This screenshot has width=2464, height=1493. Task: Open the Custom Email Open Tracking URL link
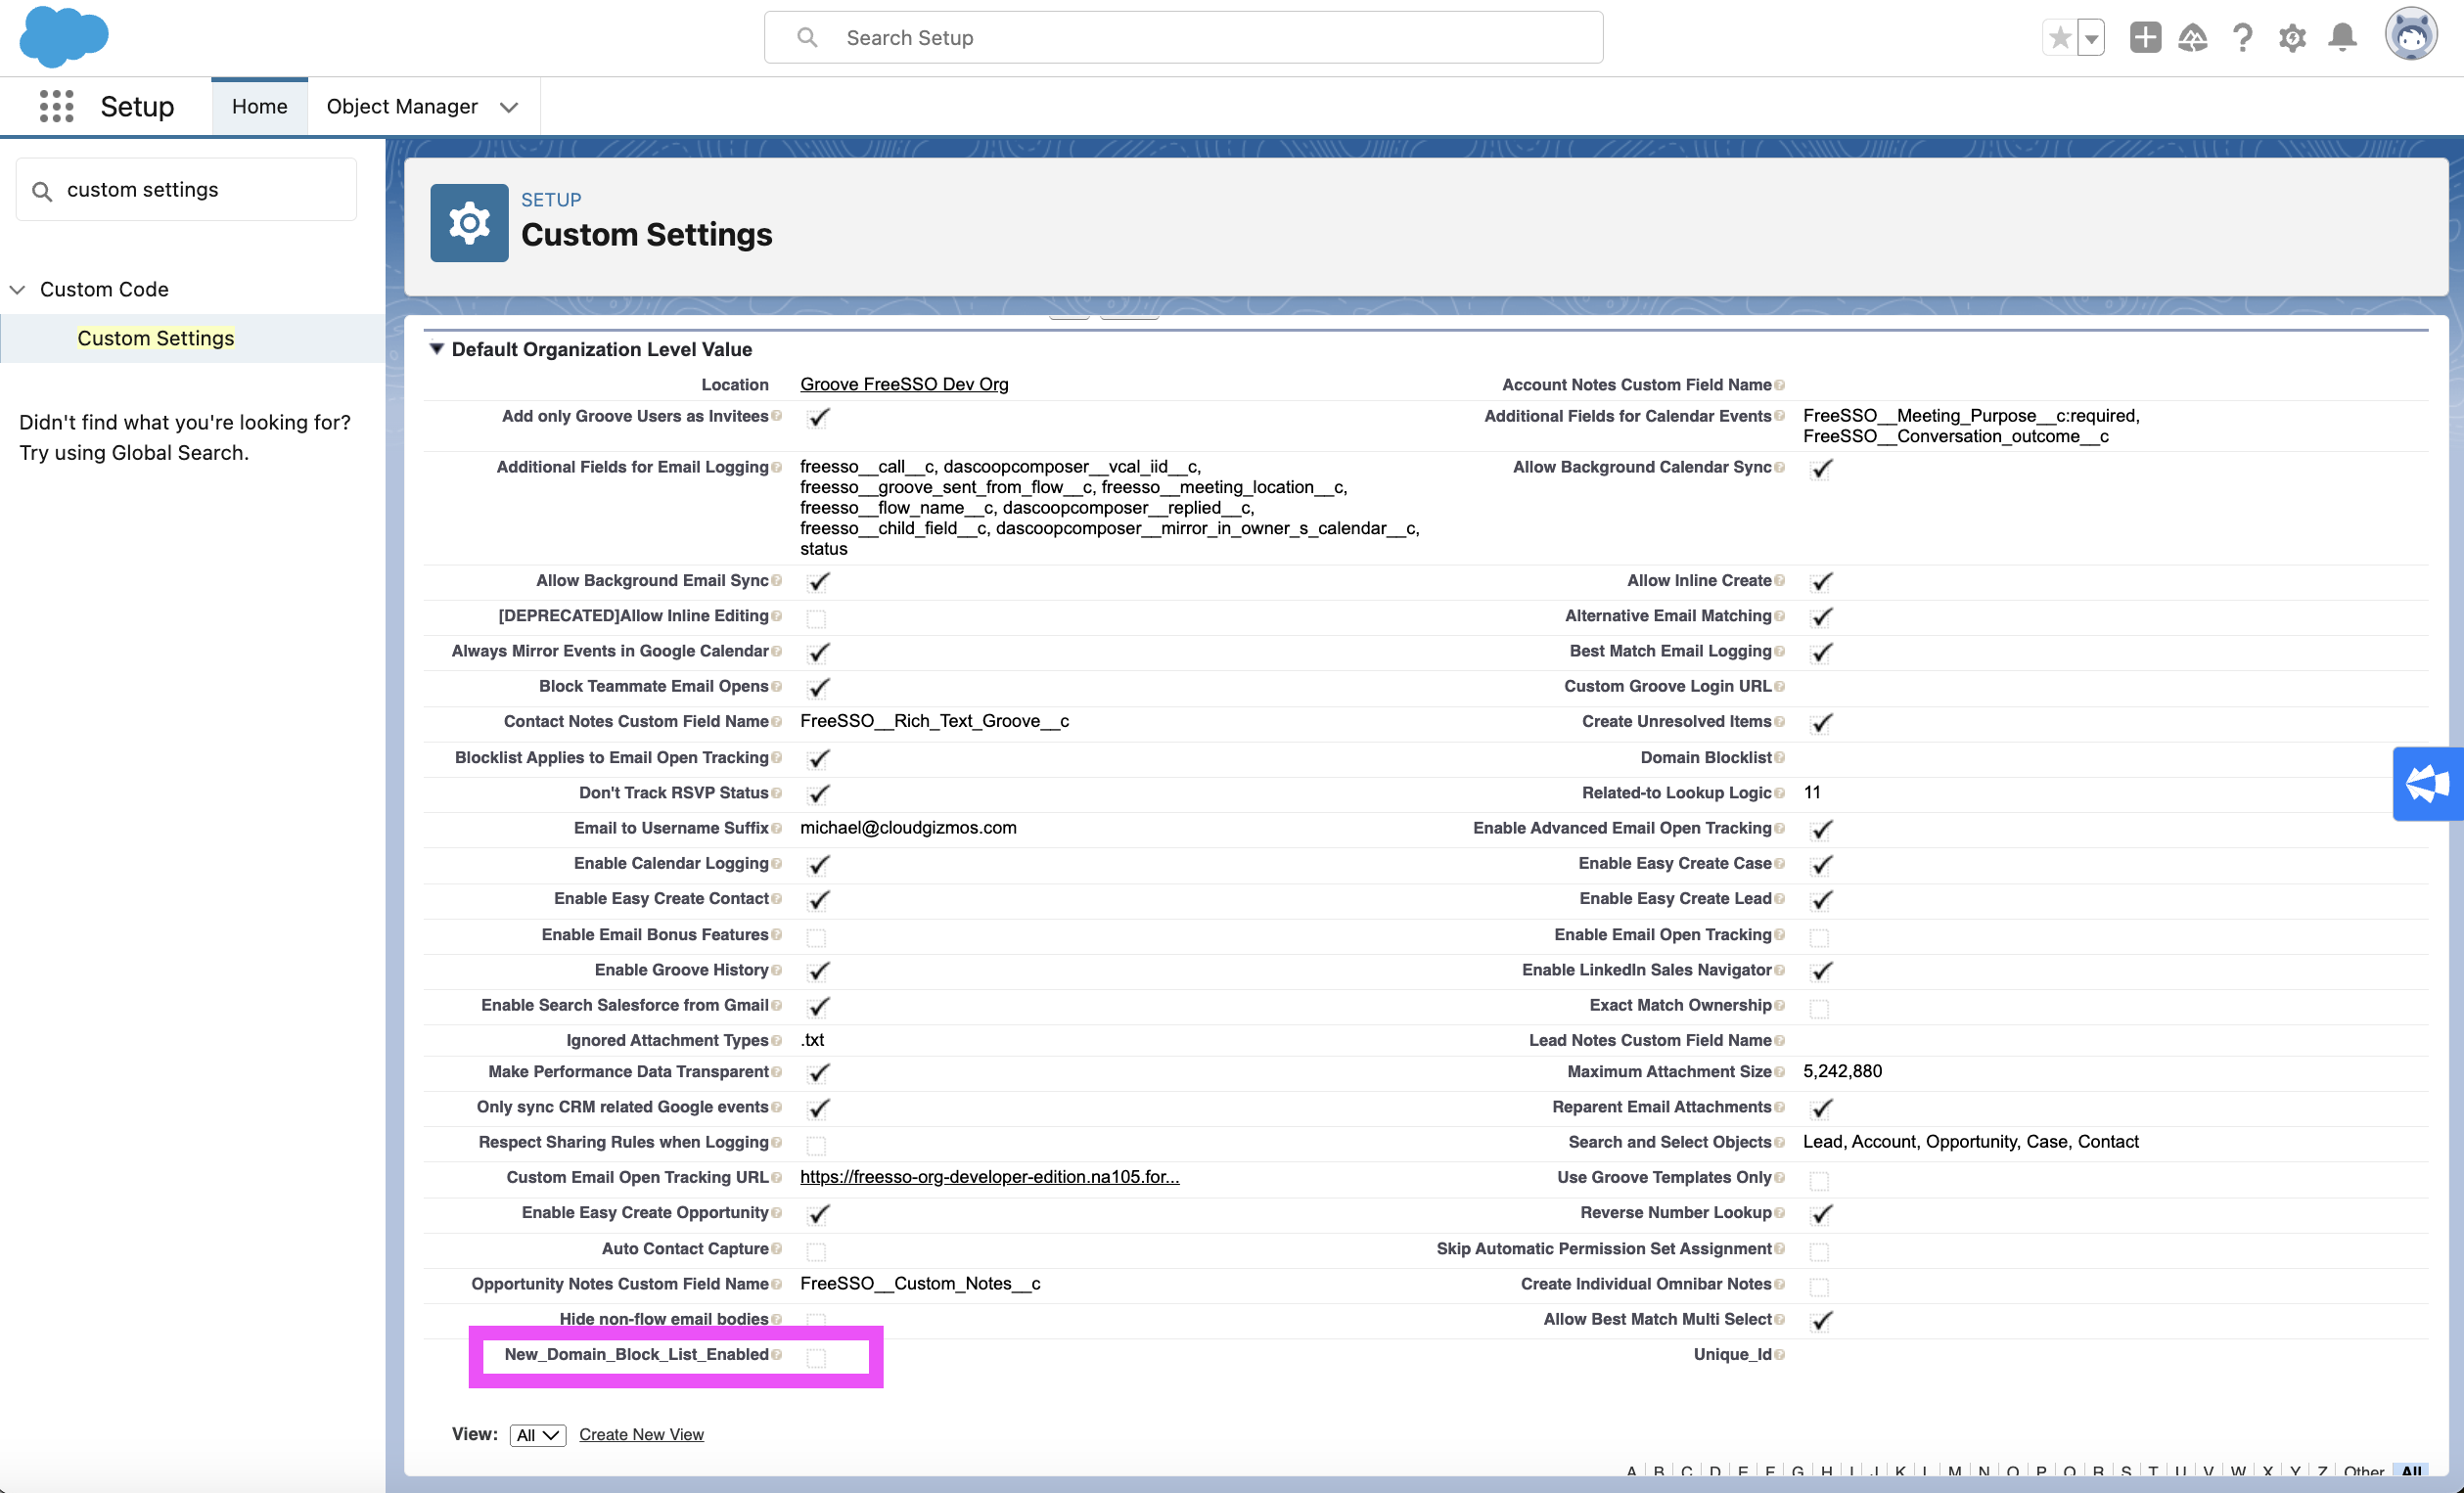pos(990,1177)
